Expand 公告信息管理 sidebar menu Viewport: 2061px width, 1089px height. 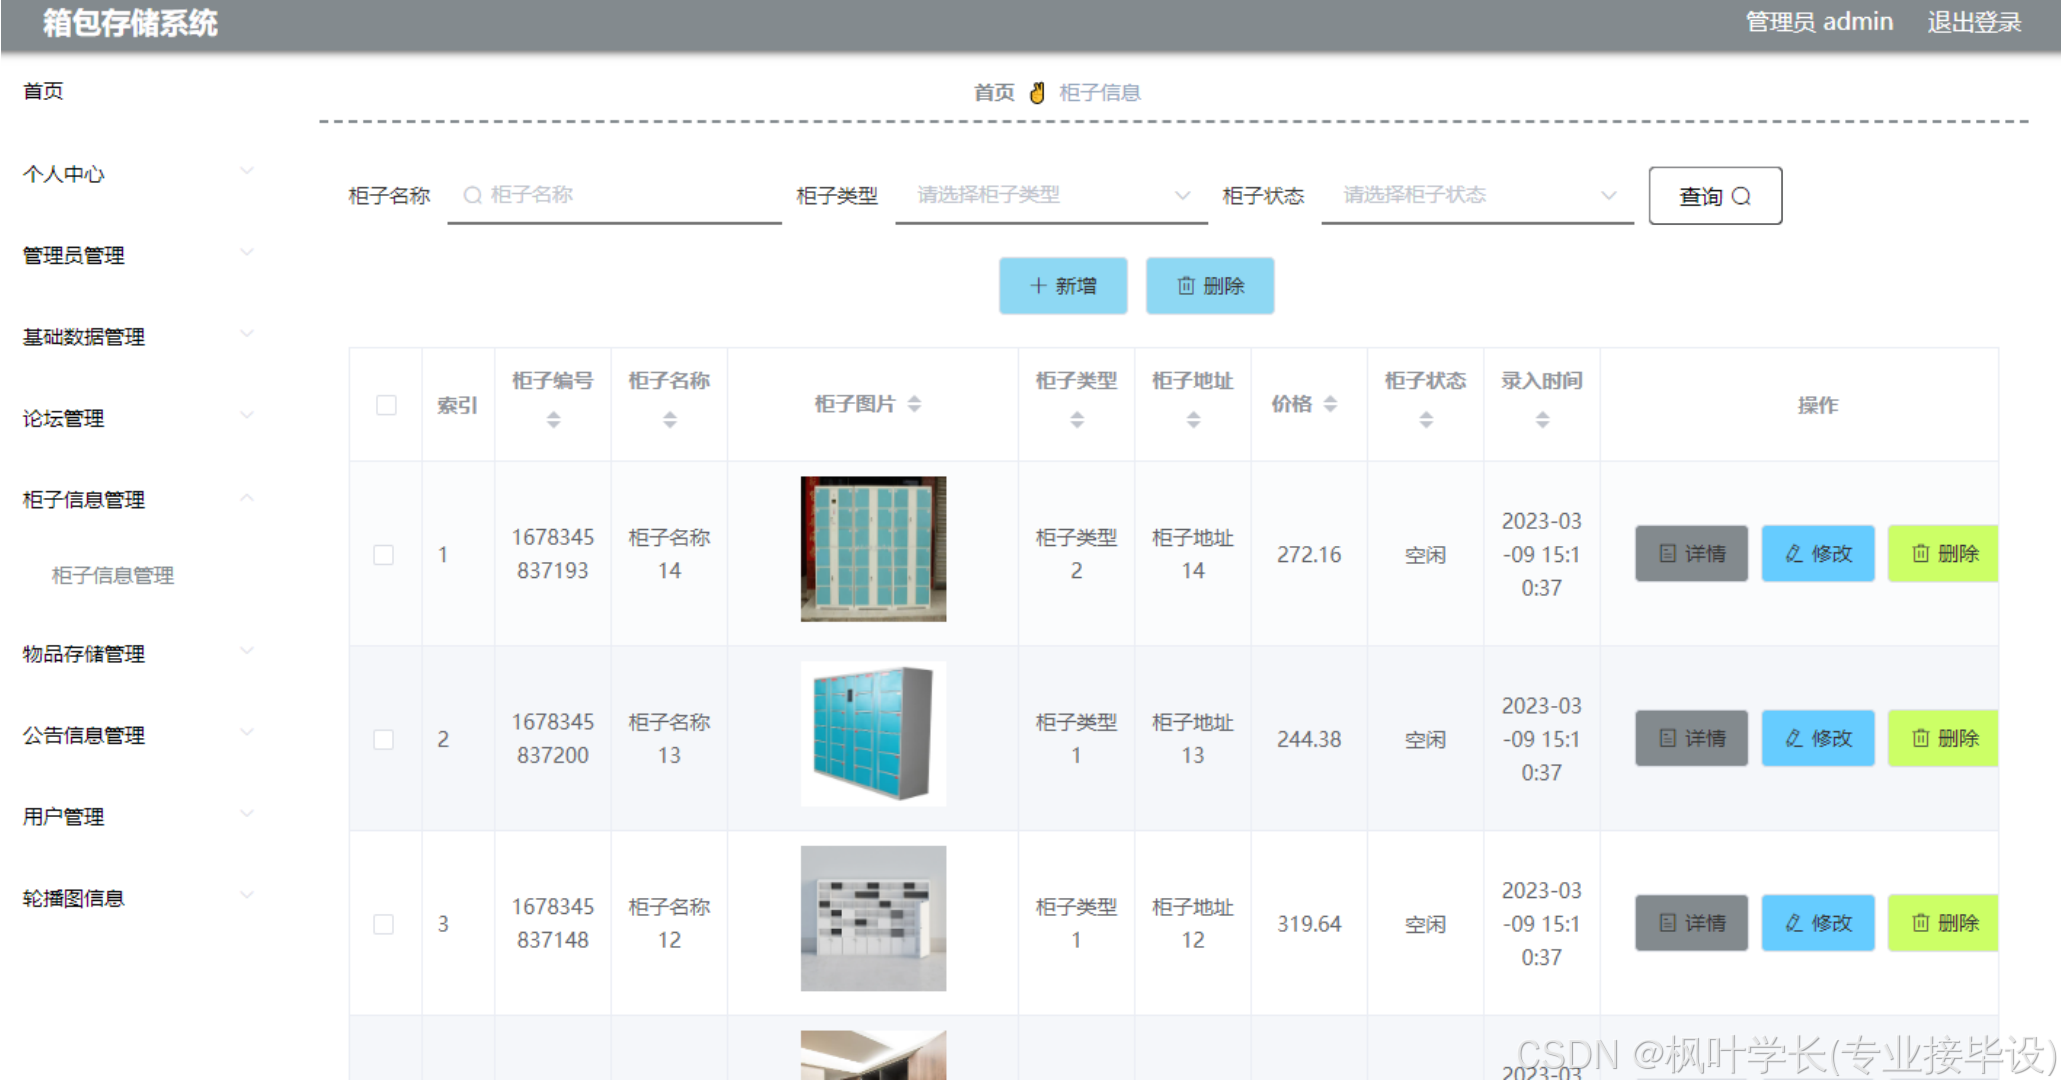click(138, 735)
